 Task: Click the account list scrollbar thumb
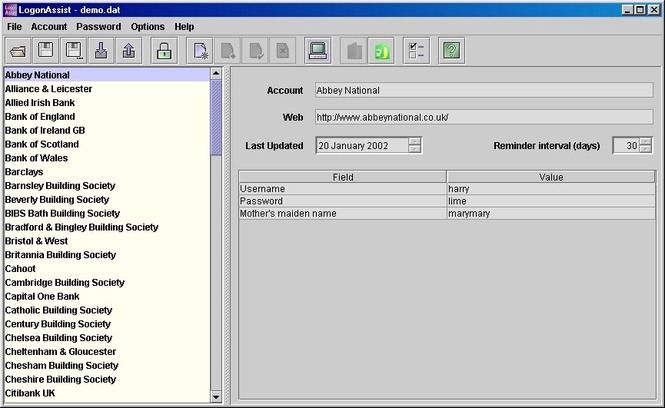tap(216, 117)
